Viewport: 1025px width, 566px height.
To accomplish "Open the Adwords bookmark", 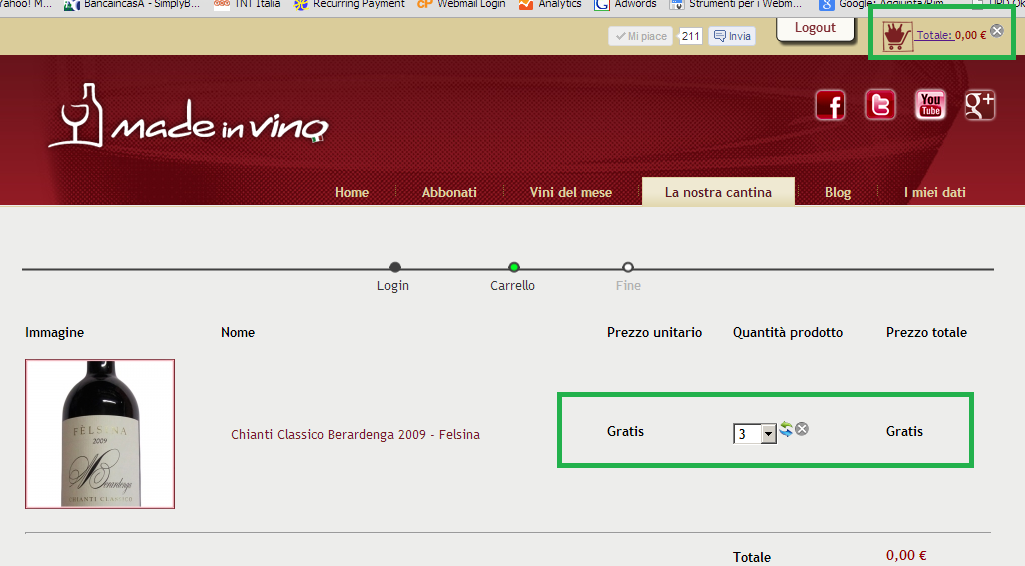I will tap(626, 5).
